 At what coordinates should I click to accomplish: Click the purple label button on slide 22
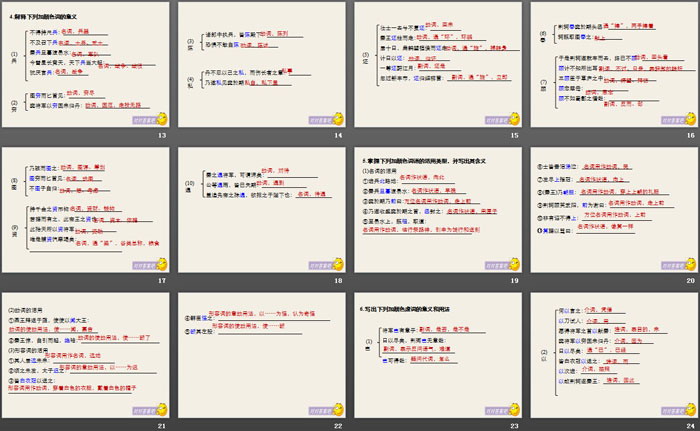(x=321, y=411)
